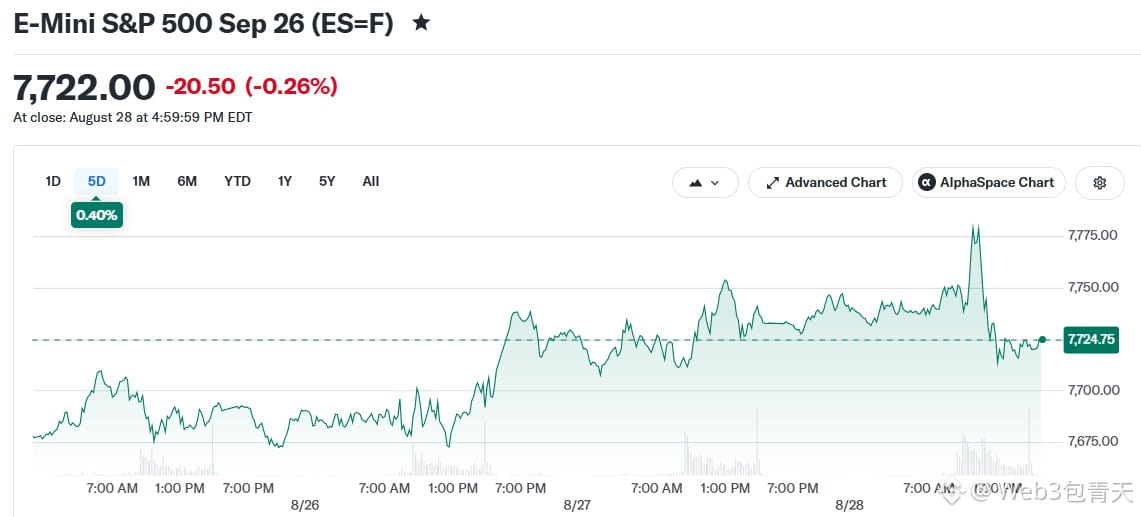Click the 7,722.00 headline price

click(84, 87)
